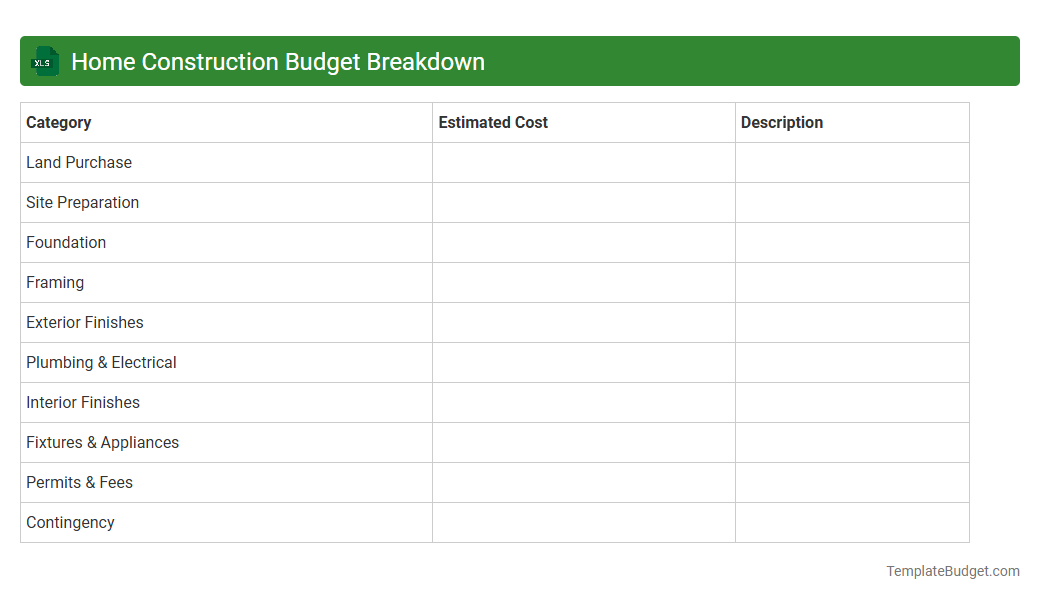The image size is (1040, 600).
Task: Select the Home Construction Budget Breakdown title
Action: tap(277, 61)
